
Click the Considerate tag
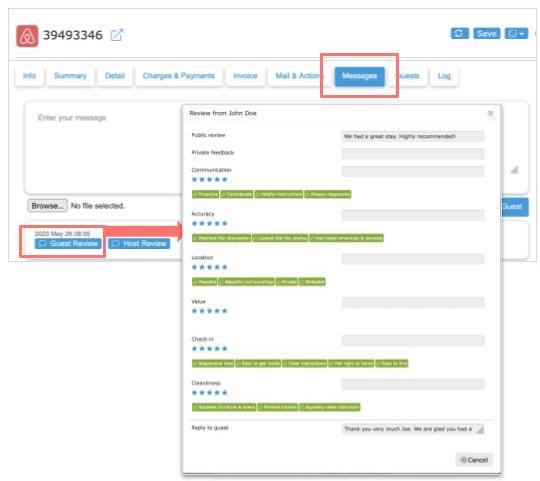[237, 194]
